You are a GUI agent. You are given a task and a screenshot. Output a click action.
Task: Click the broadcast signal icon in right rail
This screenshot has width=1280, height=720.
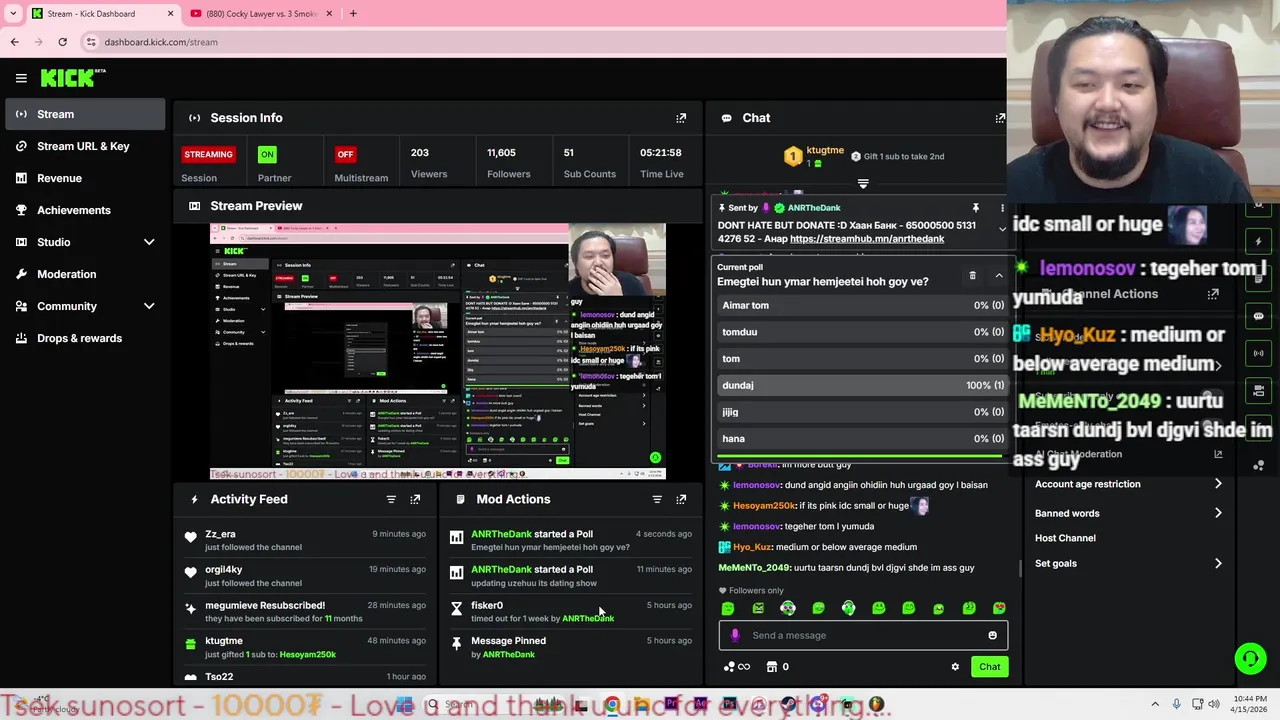pyautogui.click(x=1258, y=353)
